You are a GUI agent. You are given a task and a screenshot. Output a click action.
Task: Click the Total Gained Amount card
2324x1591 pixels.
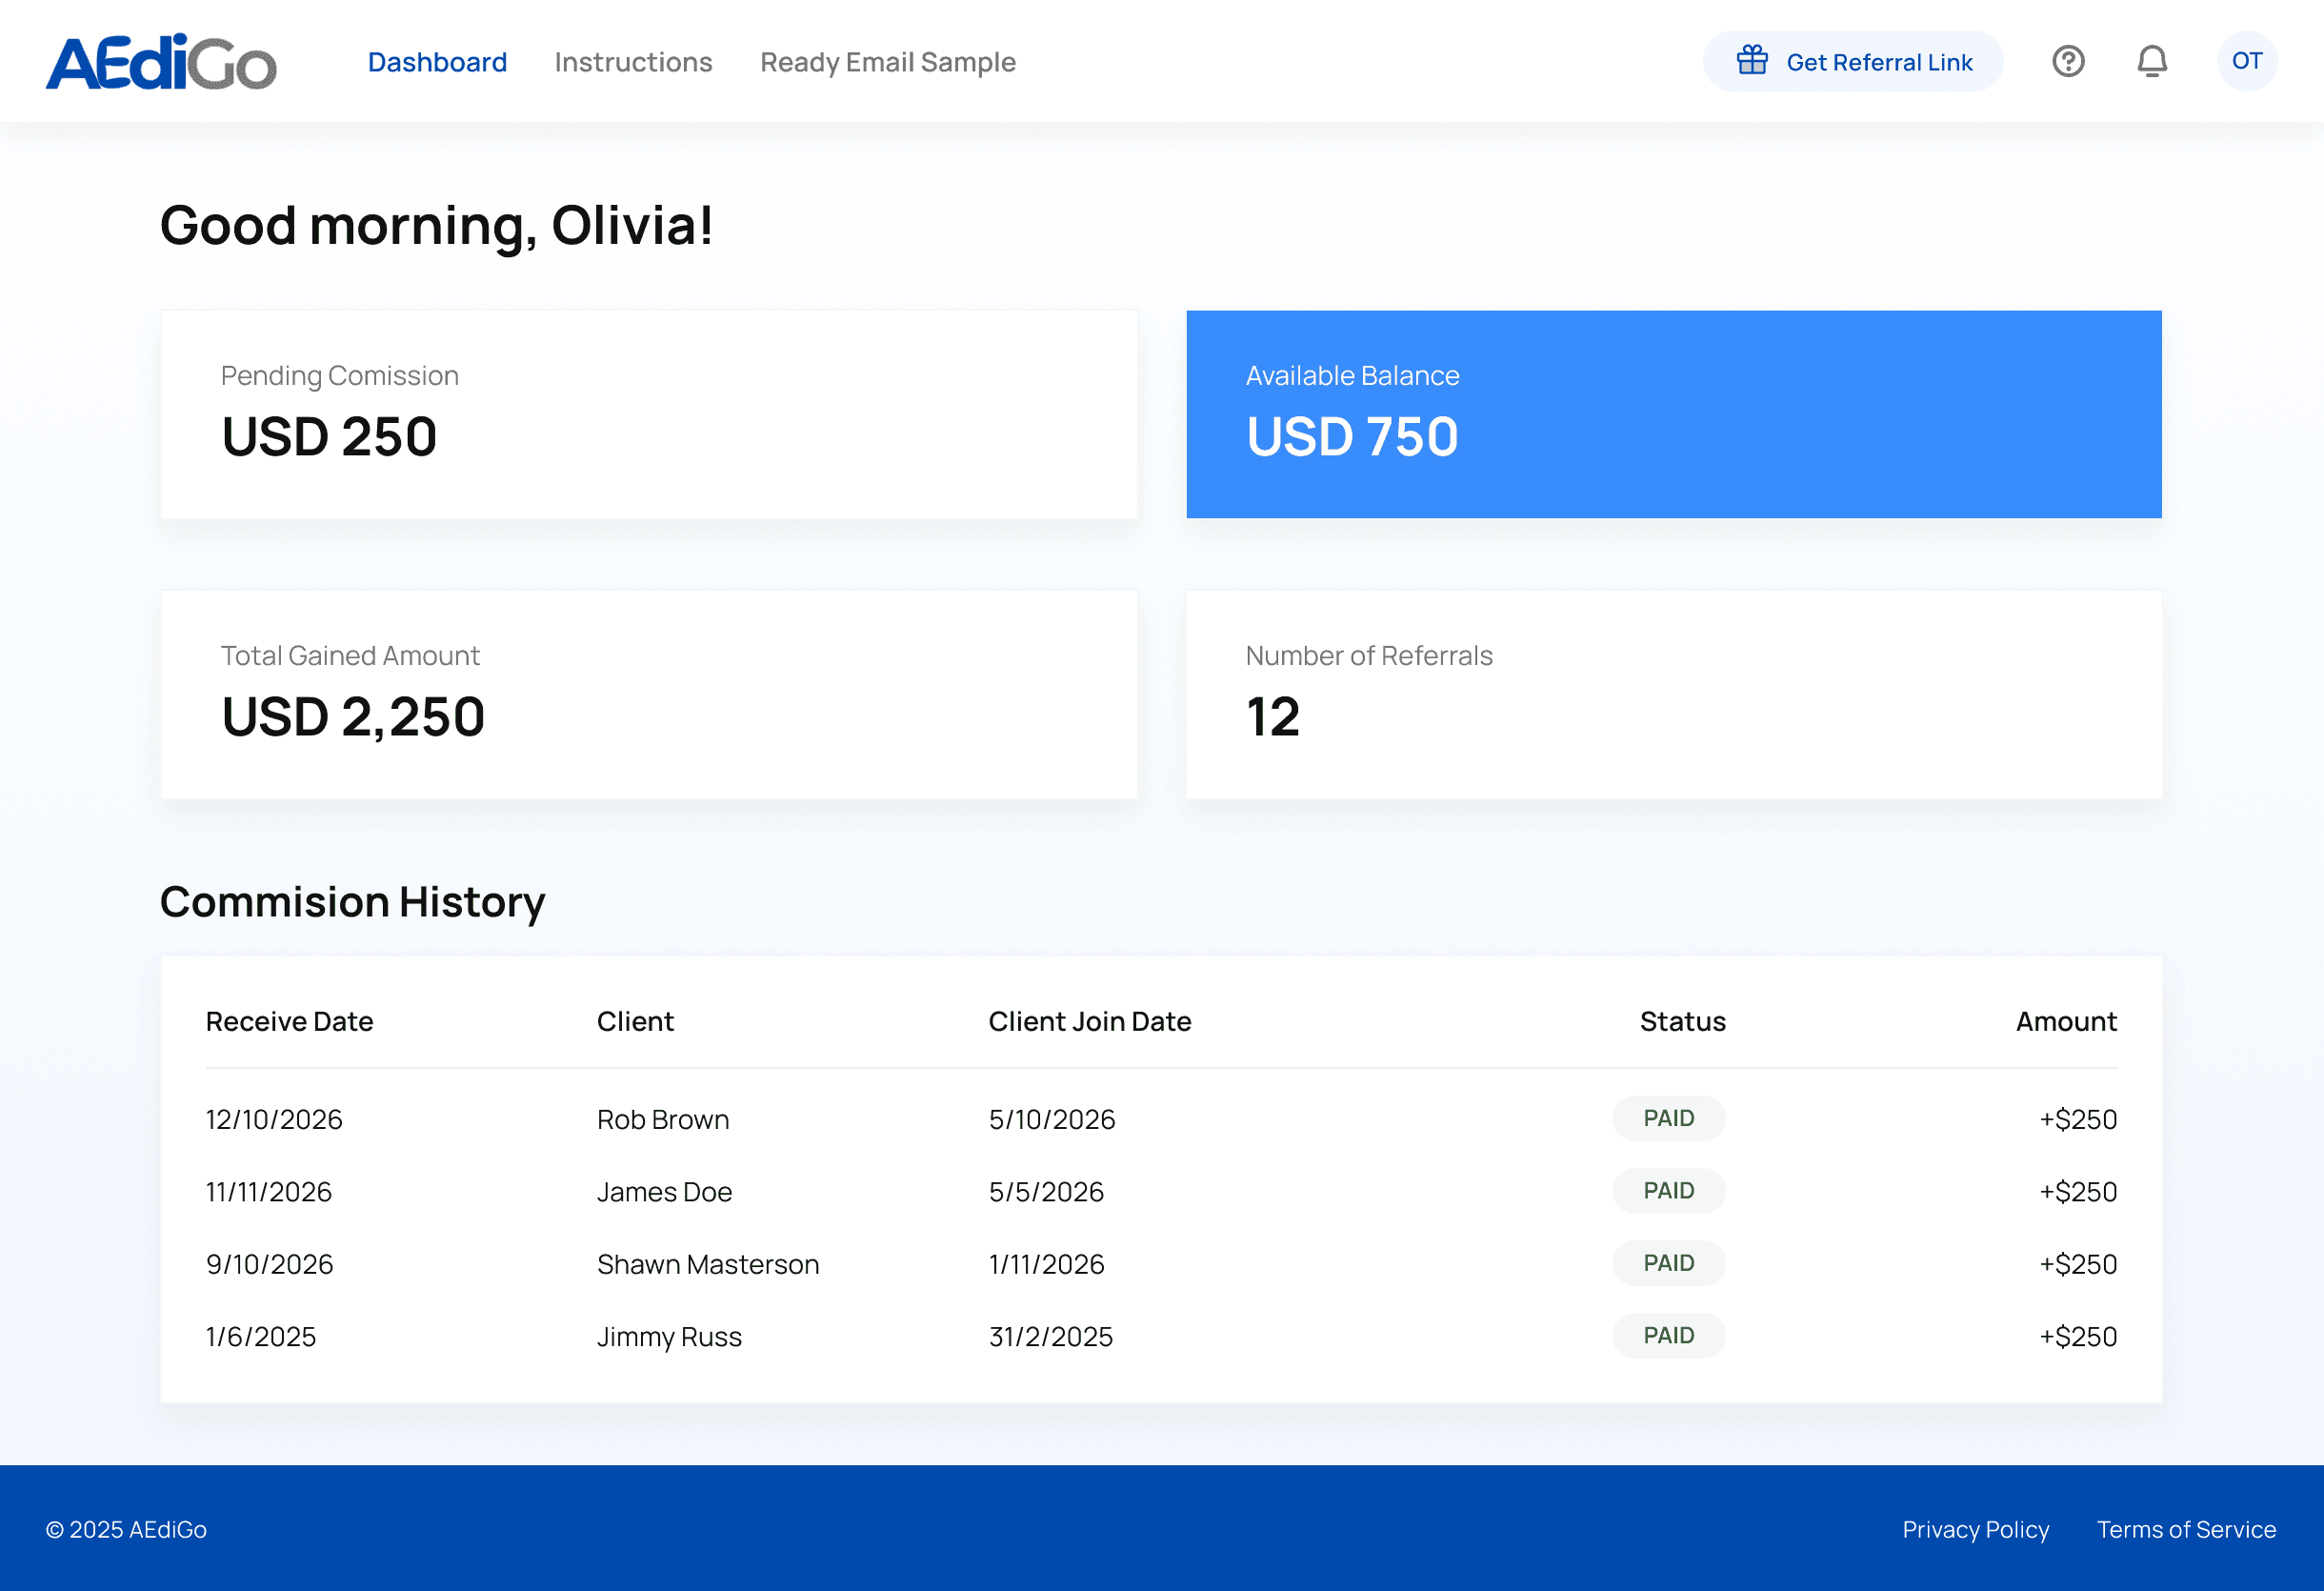[648, 694]
